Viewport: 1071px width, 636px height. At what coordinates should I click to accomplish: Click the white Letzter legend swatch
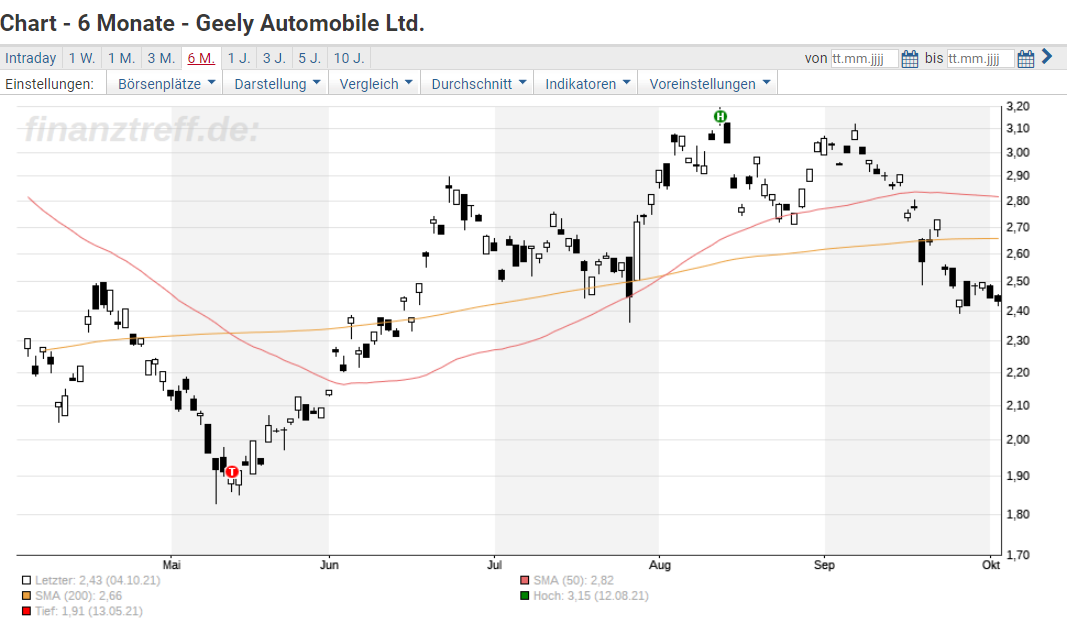point(27,581)
